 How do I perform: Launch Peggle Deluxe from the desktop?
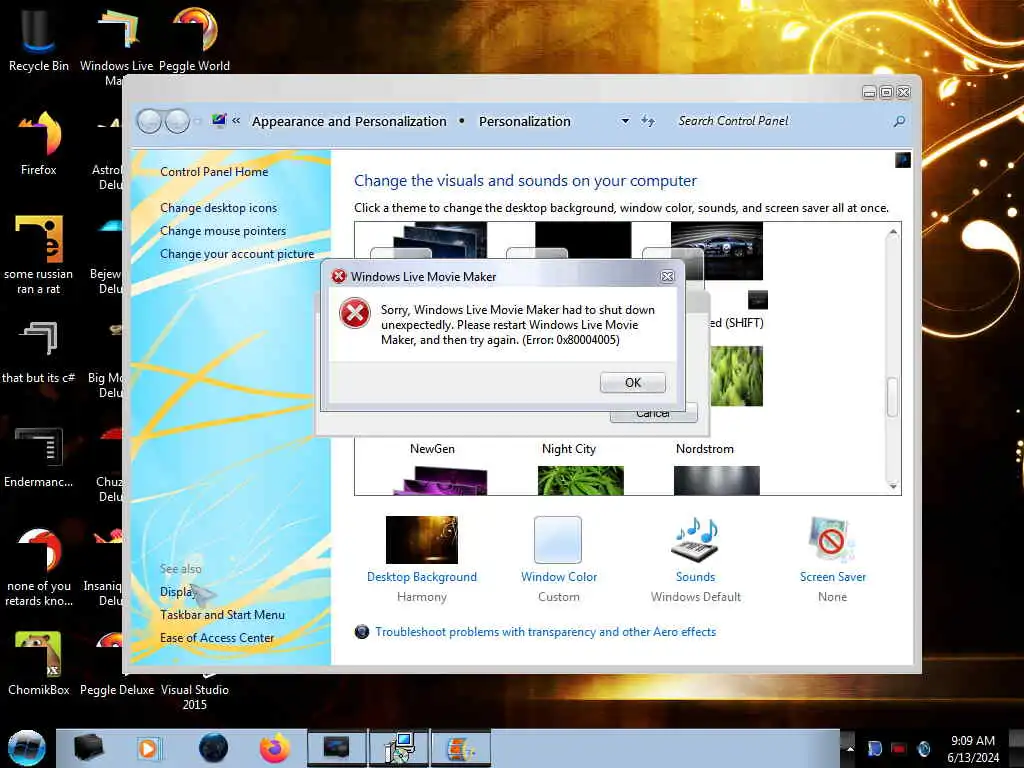[116, 690]
